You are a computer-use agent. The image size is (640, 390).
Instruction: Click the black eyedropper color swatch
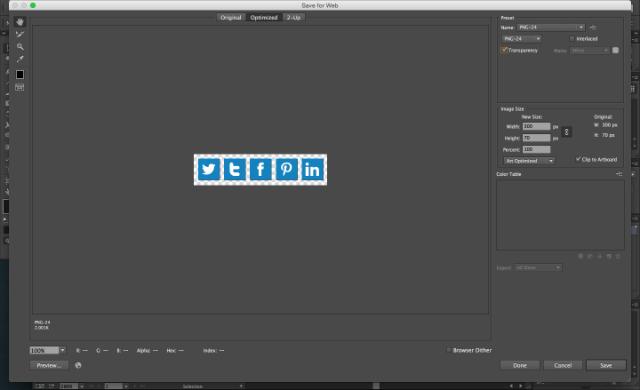point(20,75)
